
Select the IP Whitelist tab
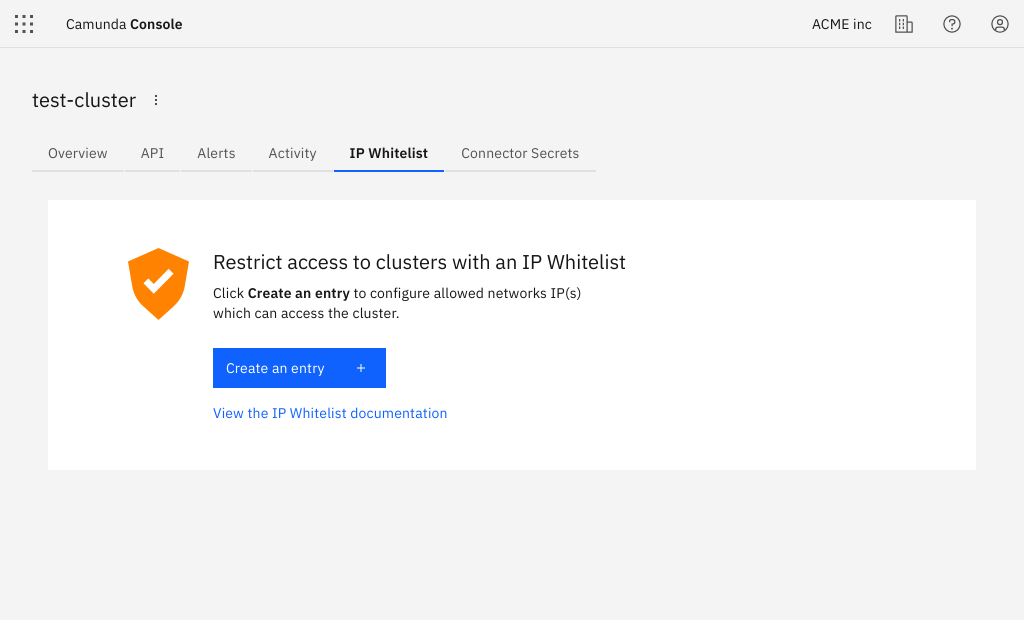click(x=388, y=153)
